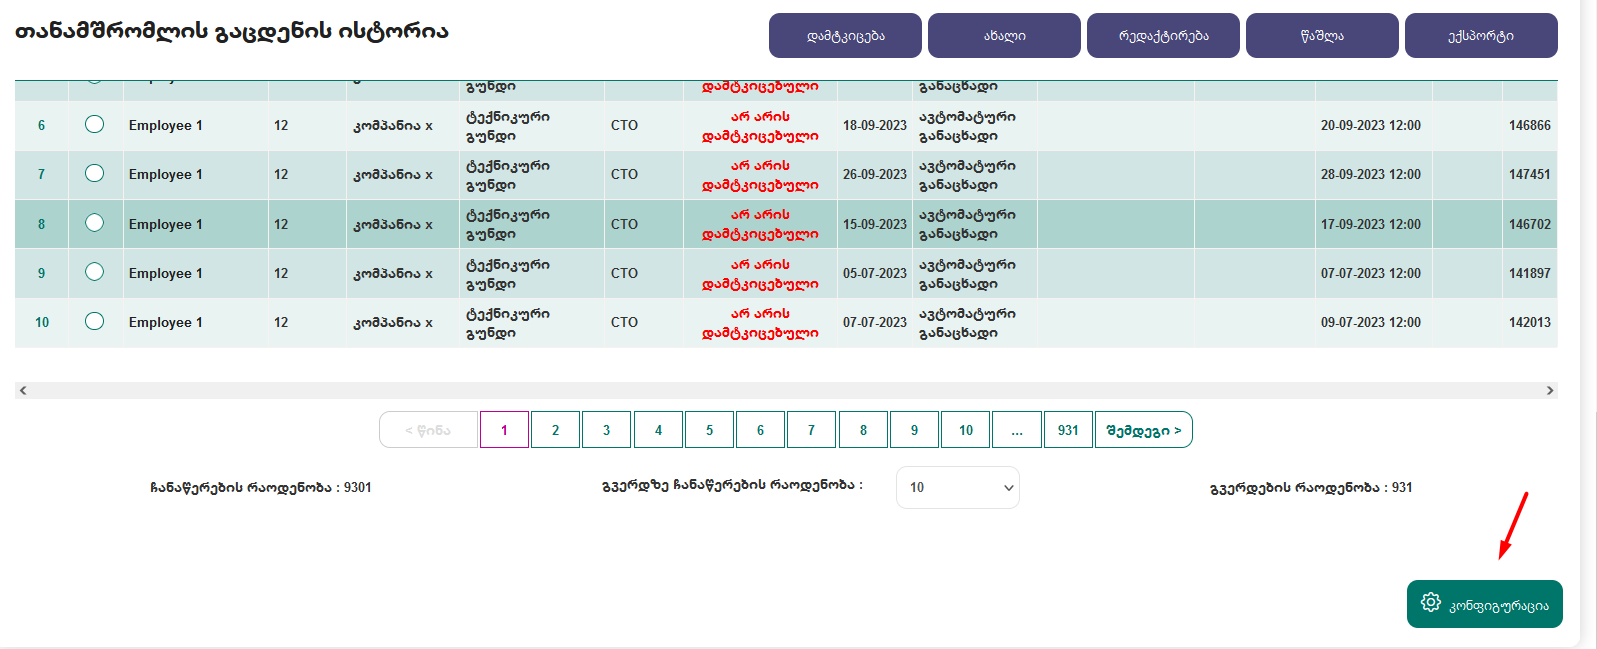Click the ექსპორტი button
Image resolution: width=1597 pixels, height=649 pixels.
click(x=1481, y=36)
